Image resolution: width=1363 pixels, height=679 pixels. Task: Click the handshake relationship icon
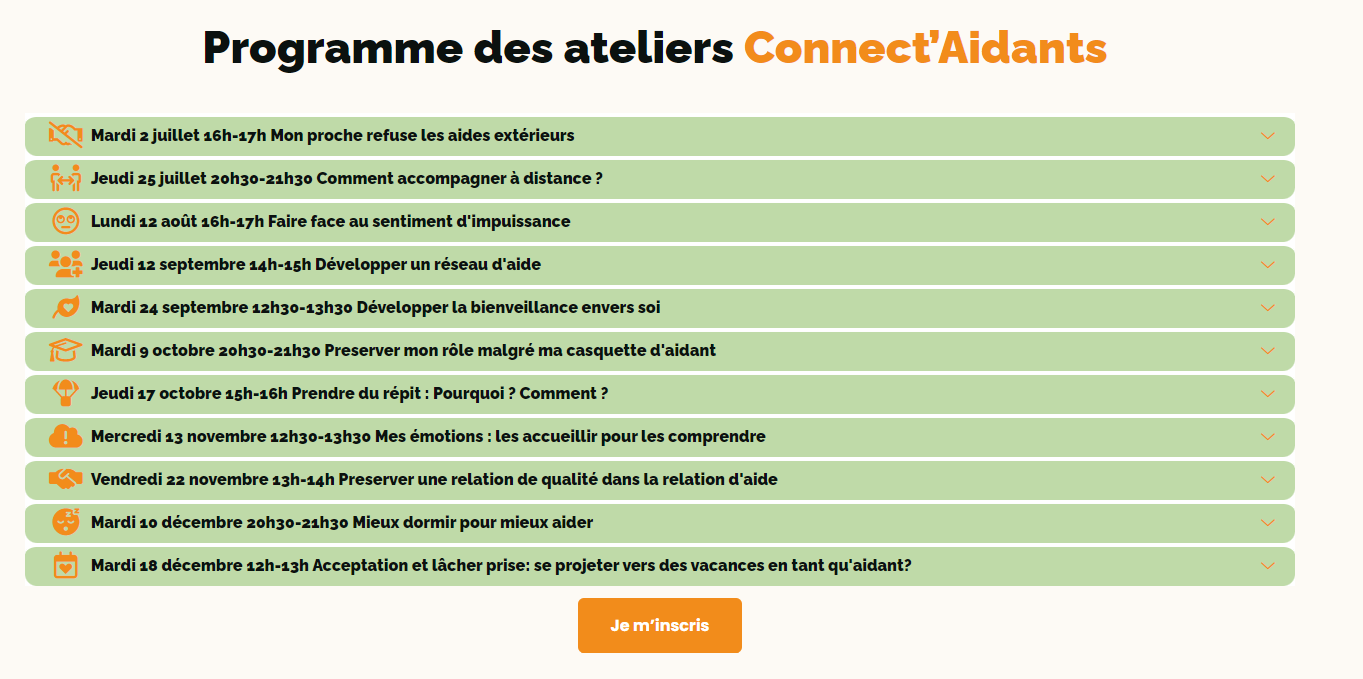coord(66,479)
